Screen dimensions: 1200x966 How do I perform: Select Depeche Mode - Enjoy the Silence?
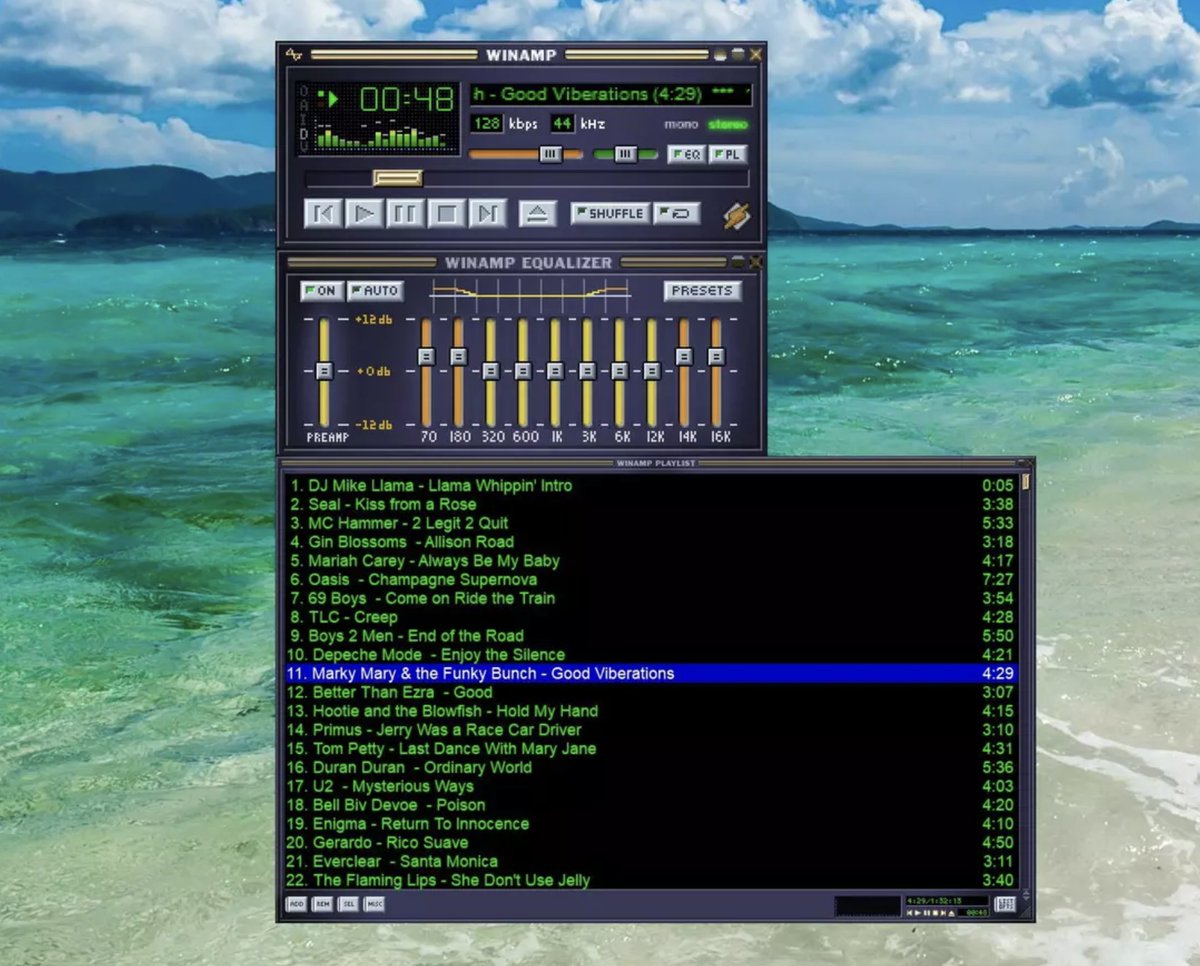pos(651,655)
